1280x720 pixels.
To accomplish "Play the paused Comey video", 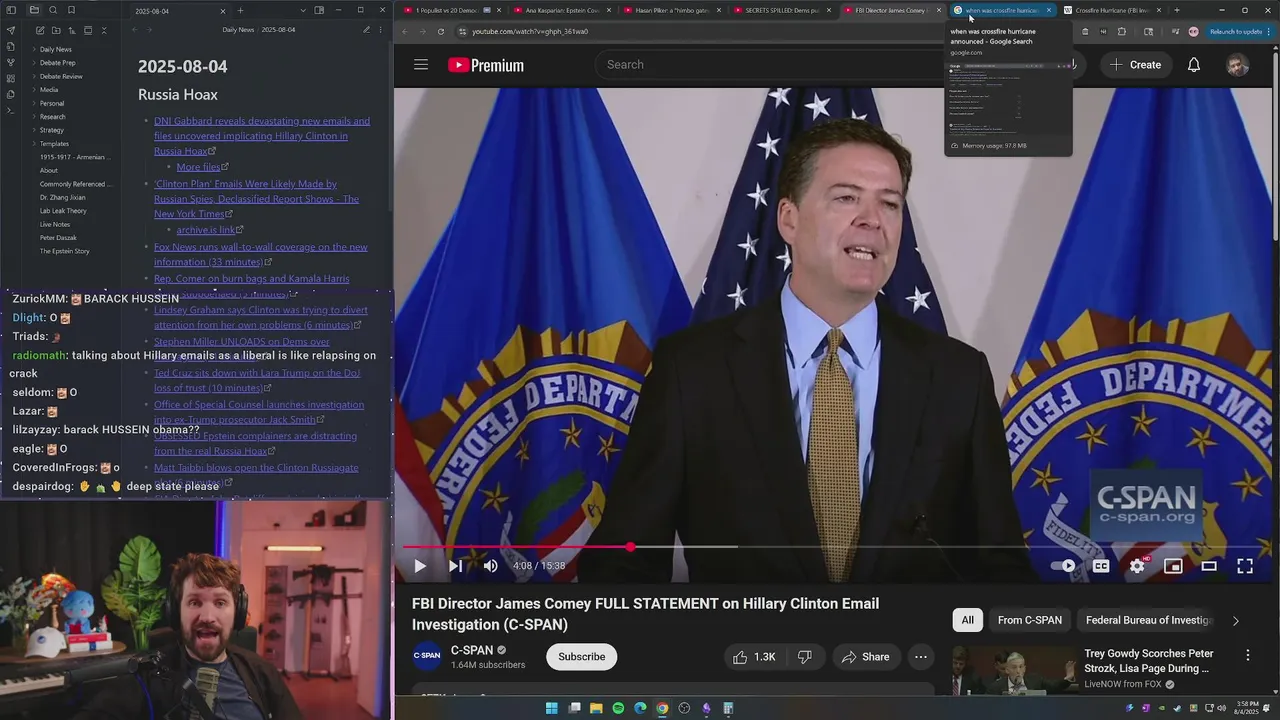I will (x=420, y=566).
